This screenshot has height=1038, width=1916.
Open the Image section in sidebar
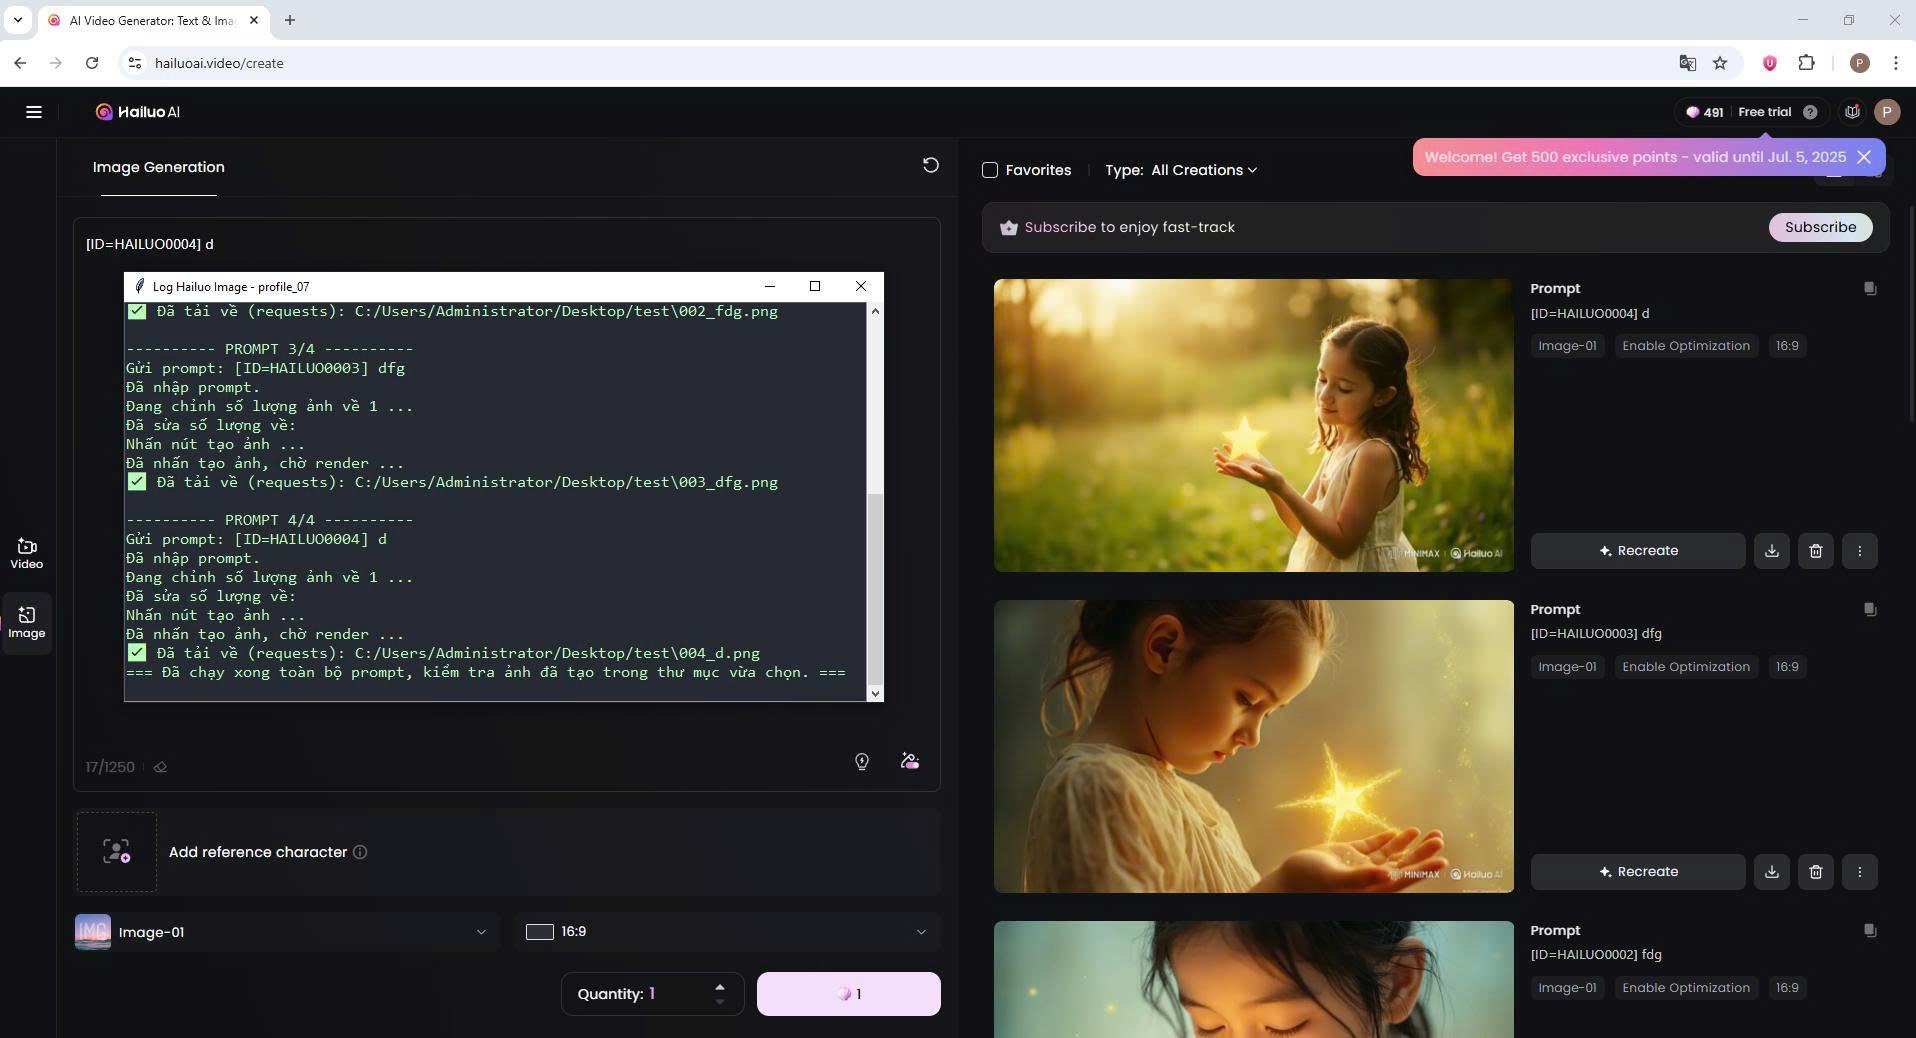click(27, 622)
